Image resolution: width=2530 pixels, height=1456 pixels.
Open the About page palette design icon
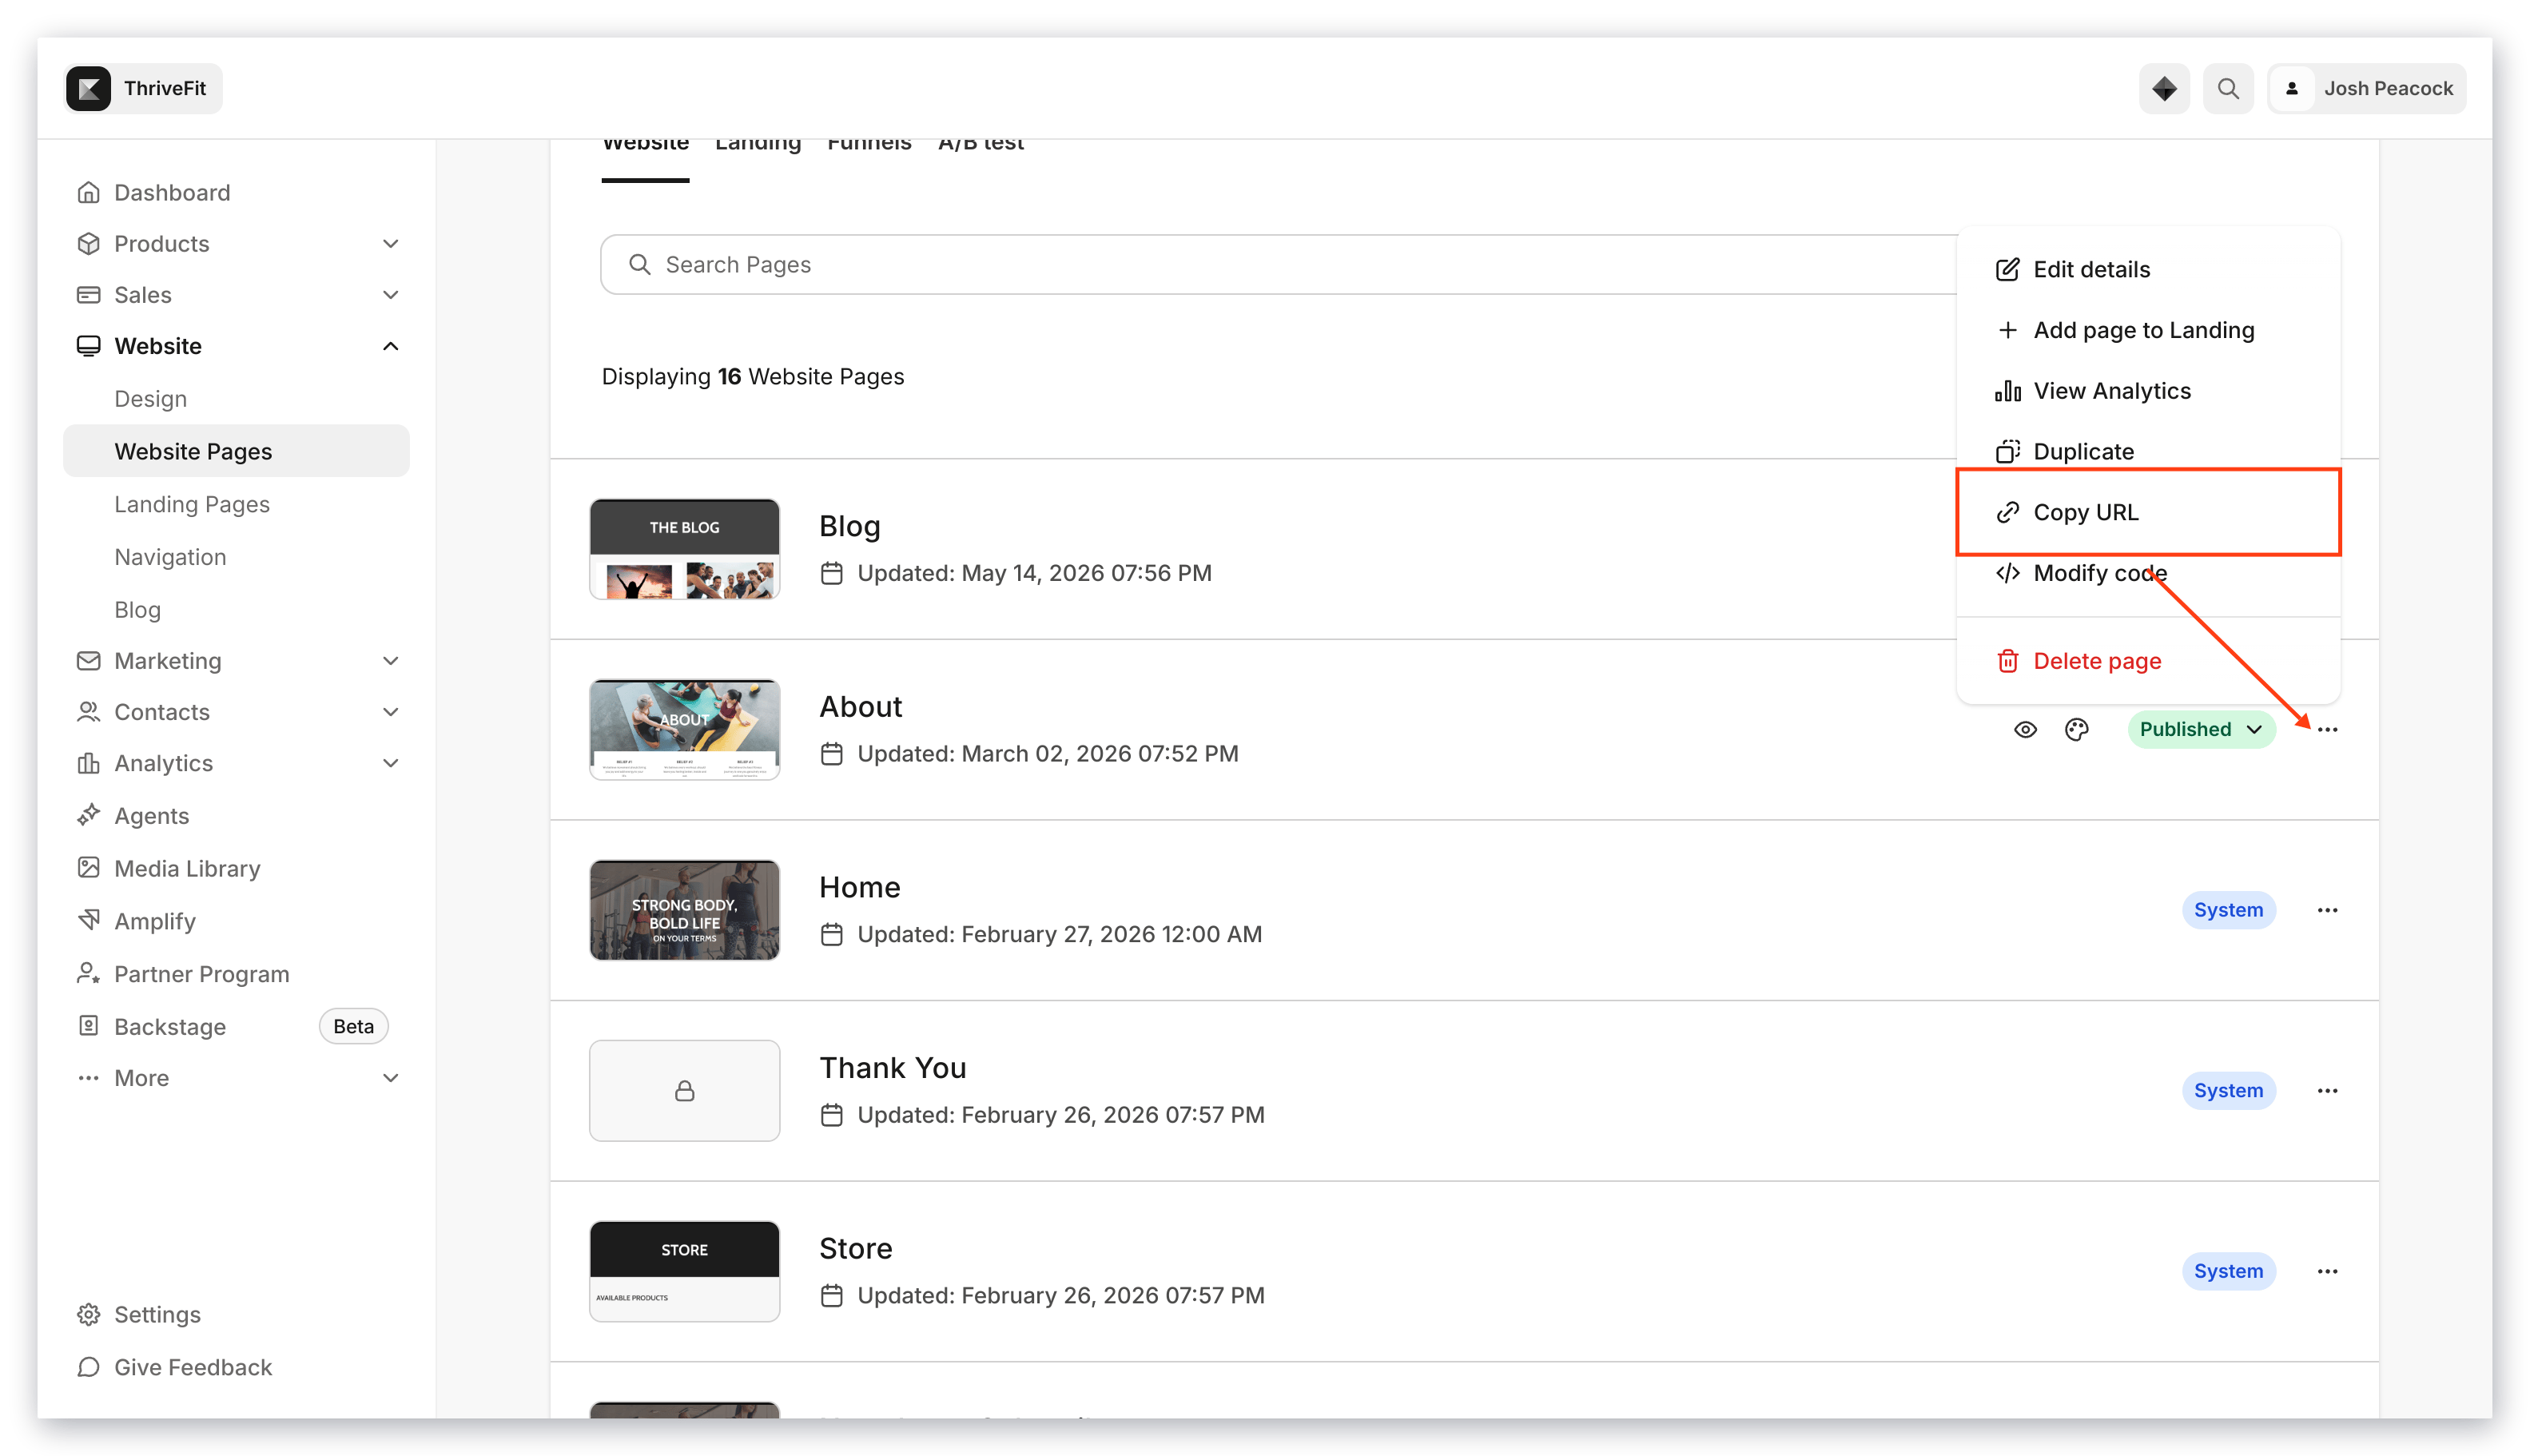click(x=2076, y=729)
